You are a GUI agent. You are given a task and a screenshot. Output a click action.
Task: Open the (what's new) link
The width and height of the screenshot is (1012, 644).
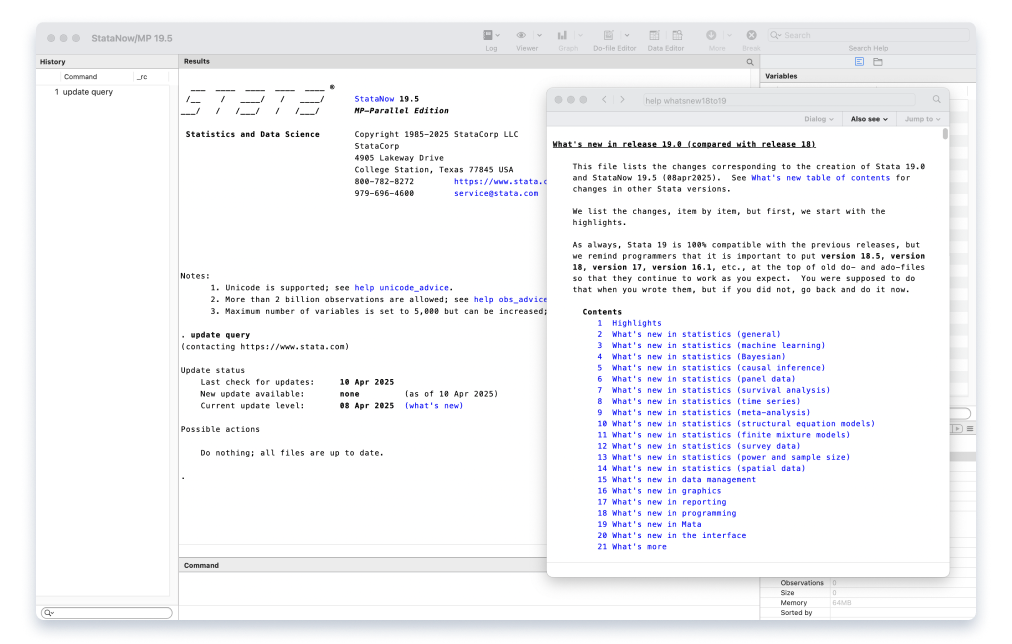434,405
